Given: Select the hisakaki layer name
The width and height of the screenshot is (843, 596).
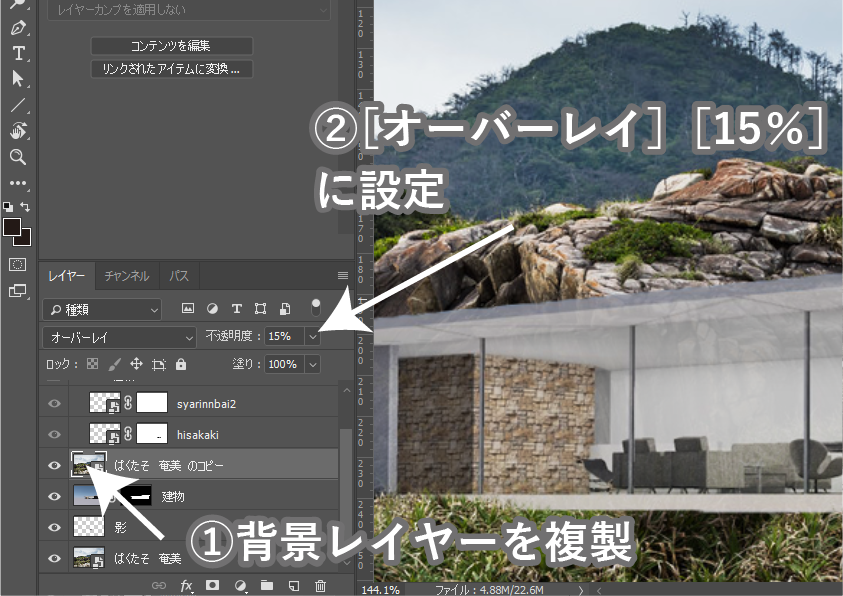Looking at the screenshot, I should click(x=198, y=435).
